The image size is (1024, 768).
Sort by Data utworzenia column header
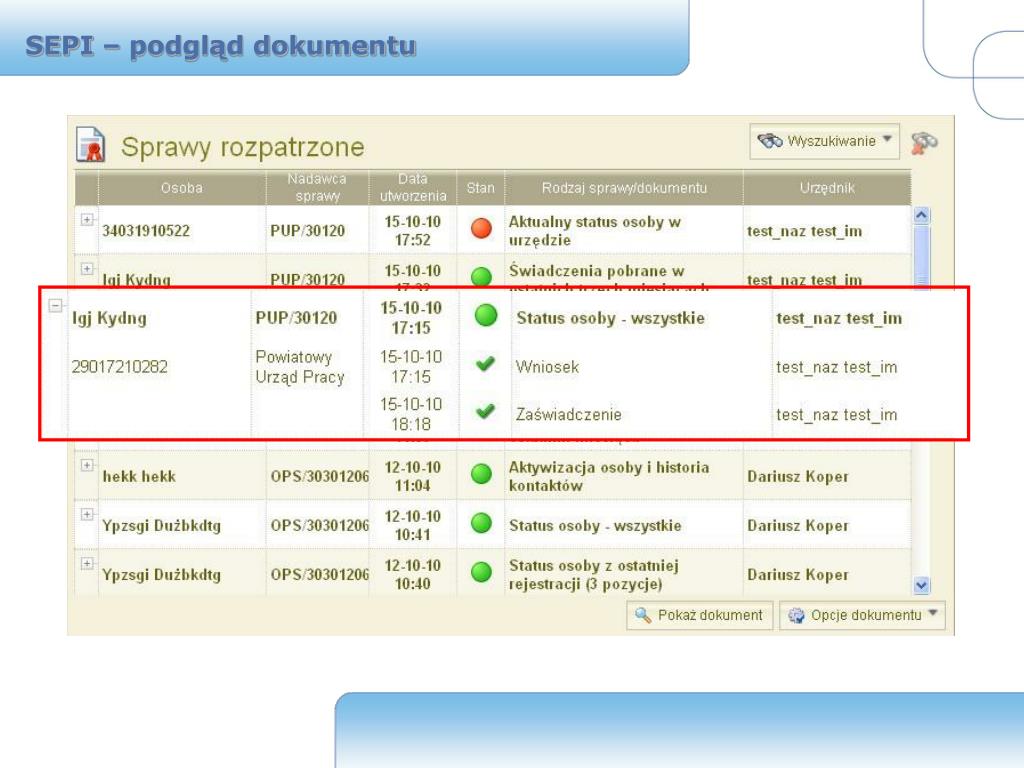pos(413,187)
